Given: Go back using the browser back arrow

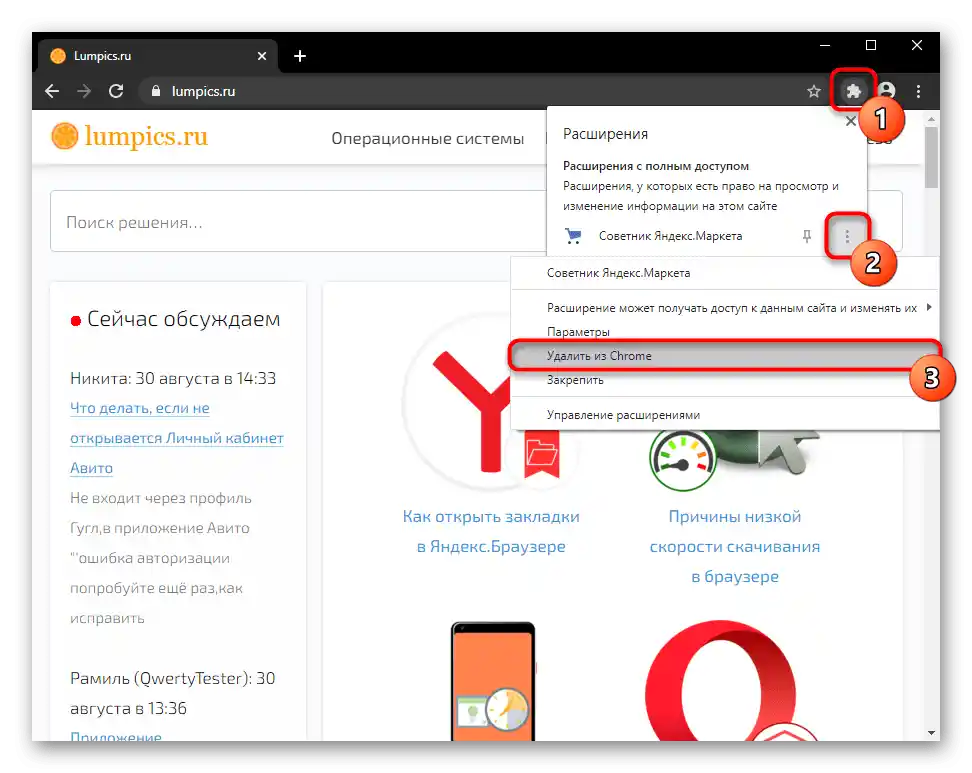Looking at the screenshot, I should tap(52, 91).
